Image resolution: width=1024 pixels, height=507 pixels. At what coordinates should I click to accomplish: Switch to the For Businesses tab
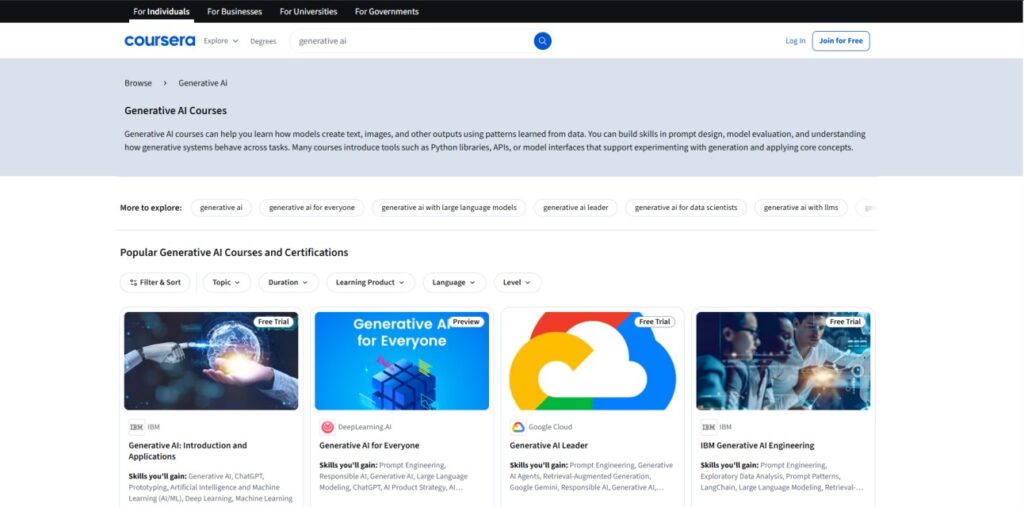234,11
